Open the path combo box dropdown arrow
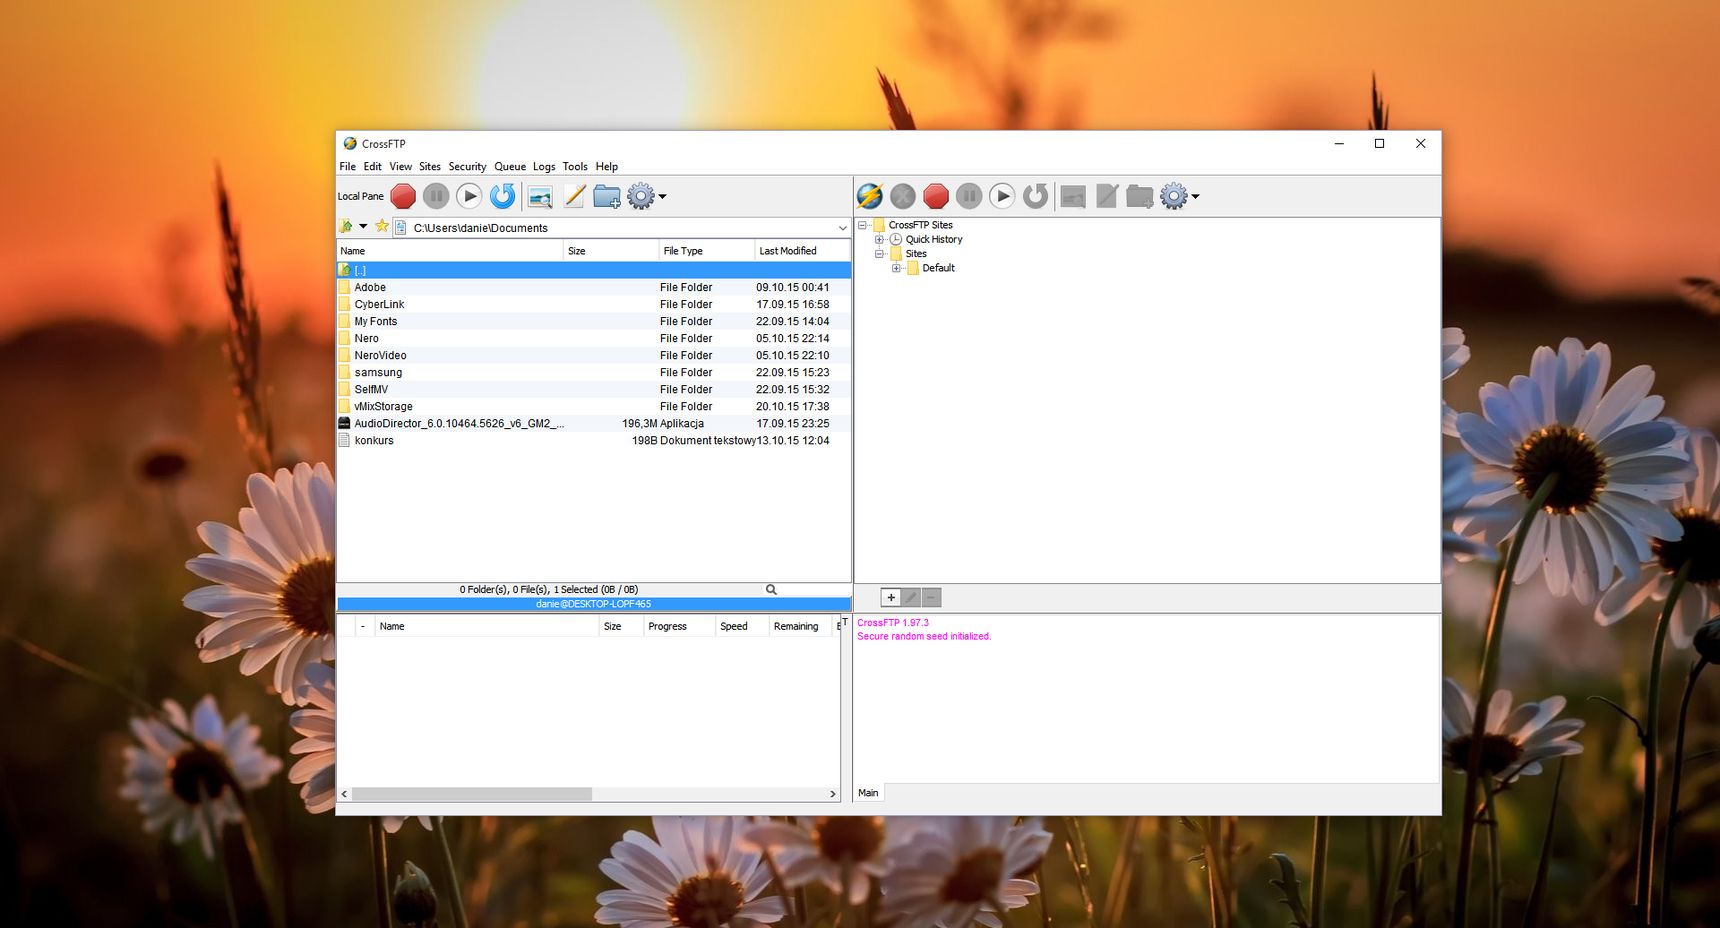The width and height of the screenshot is (1720, 928). pyautogui.click(x=842, y=228)
